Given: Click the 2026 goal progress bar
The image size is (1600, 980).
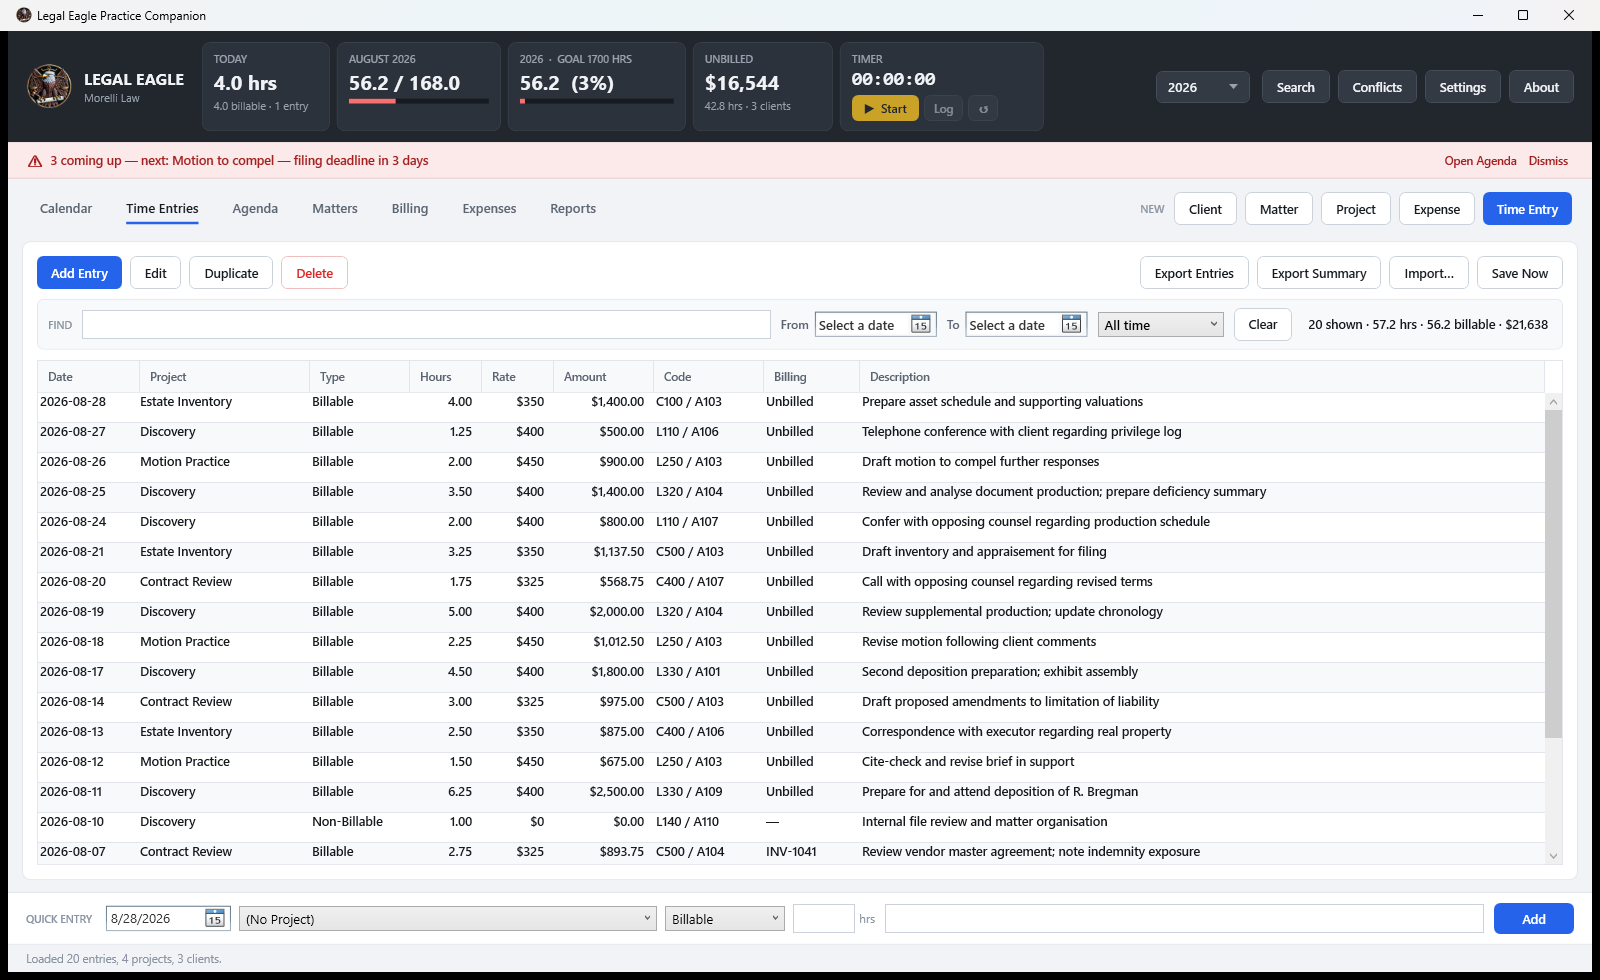Looking at the screenshot, I should [x=596, y=101].
